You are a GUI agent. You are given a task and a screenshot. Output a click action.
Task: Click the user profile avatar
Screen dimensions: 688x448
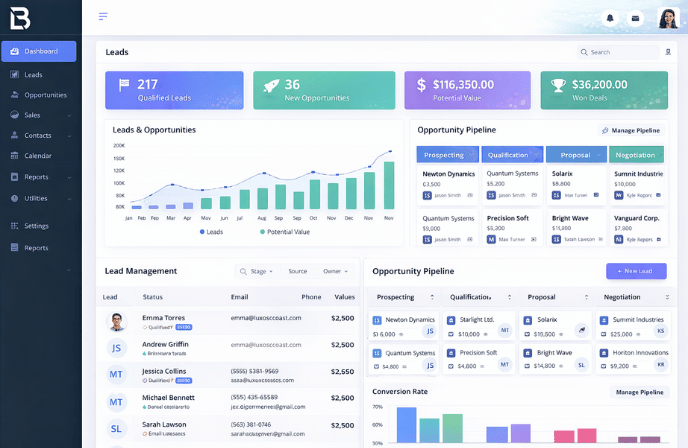point(668,18)
